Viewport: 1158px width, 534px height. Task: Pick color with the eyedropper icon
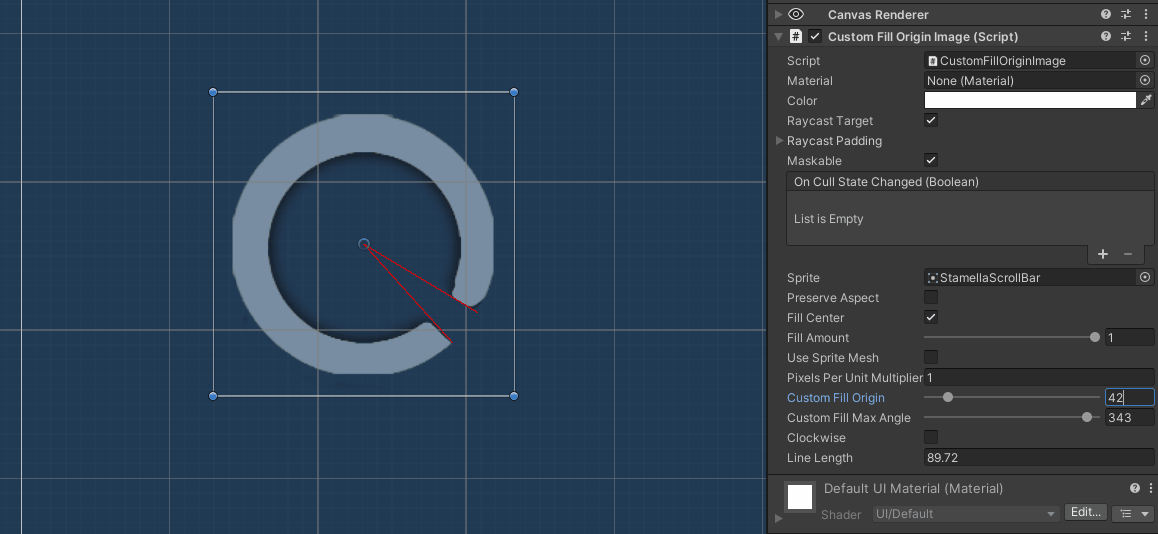(x=1147, y=100)
